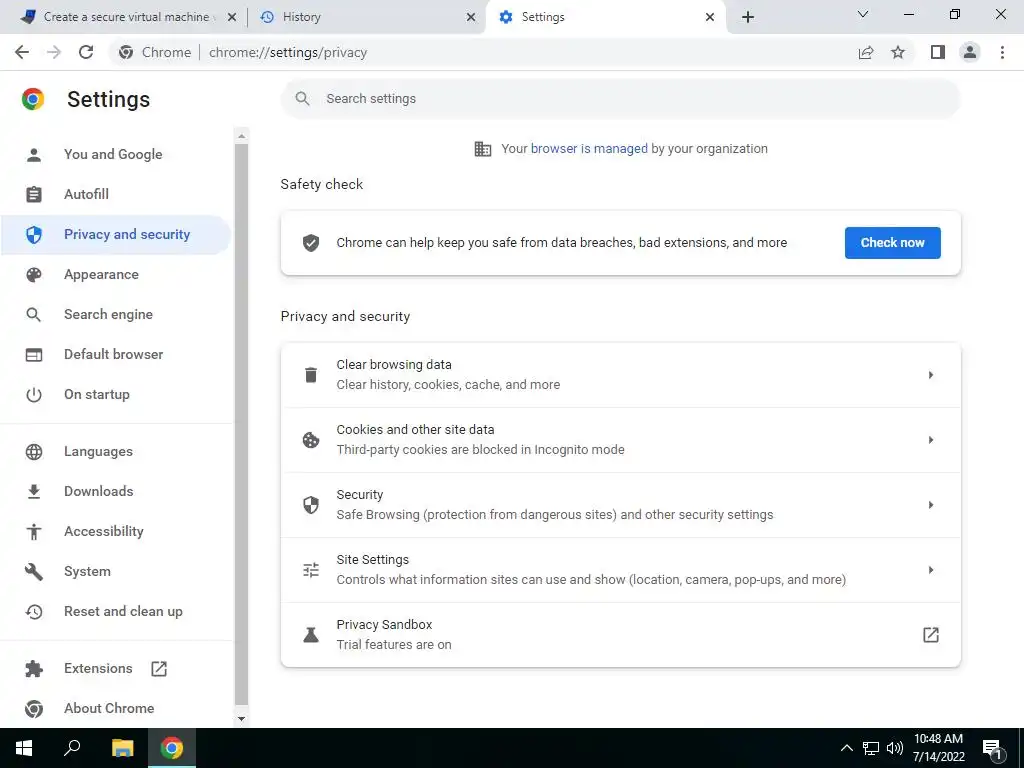The image size is (1024, 768).
Task: Open the volume control in system tray
Action: click(895, 748)
